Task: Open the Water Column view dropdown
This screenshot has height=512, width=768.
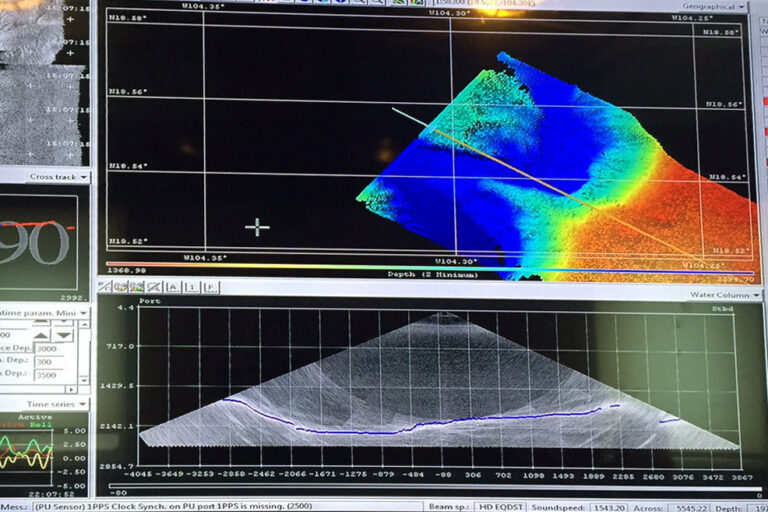Action: [x=725, y=295]
